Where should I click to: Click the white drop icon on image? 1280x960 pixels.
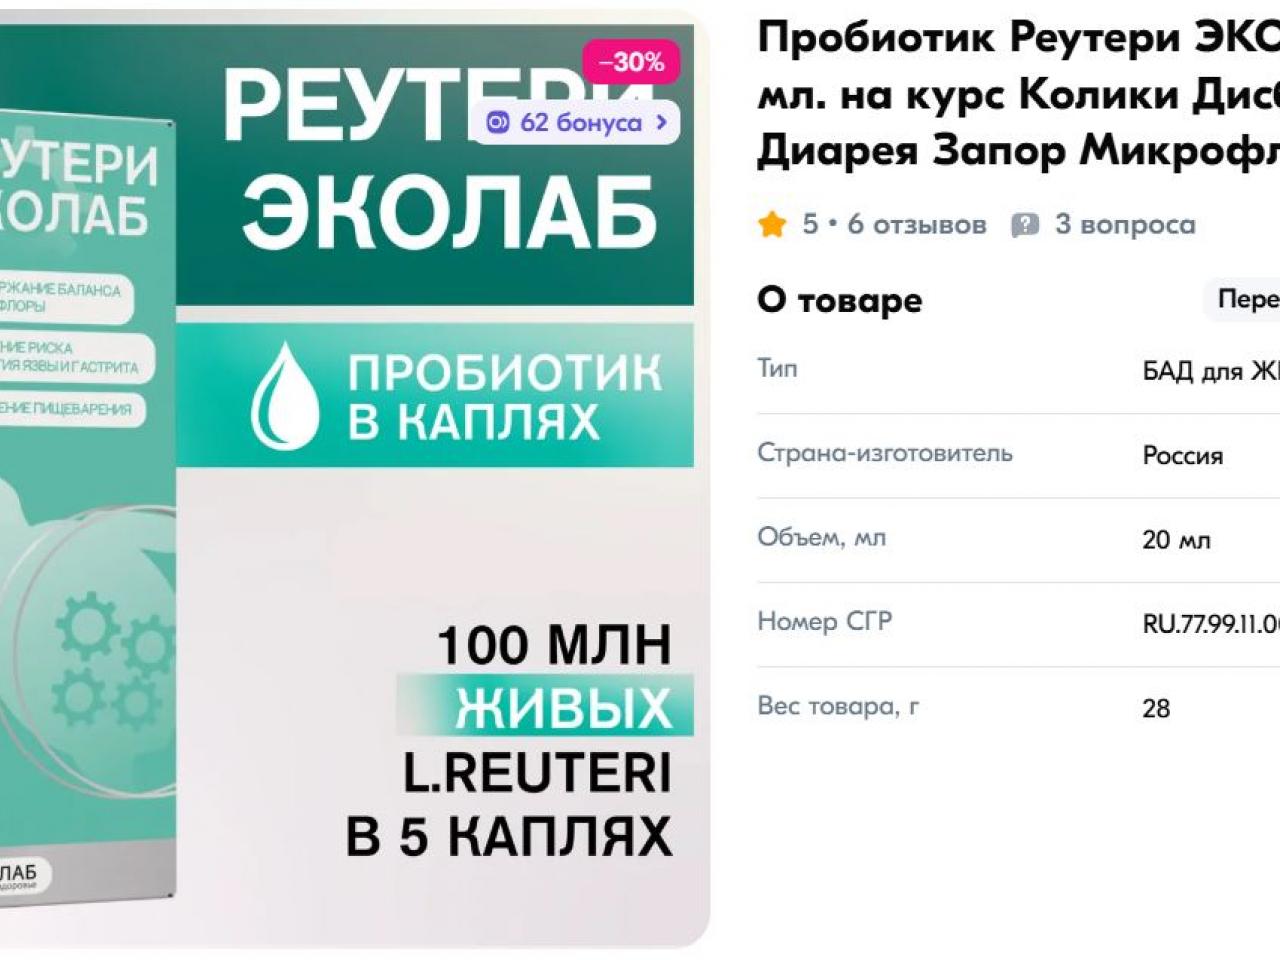click(284, 395)
